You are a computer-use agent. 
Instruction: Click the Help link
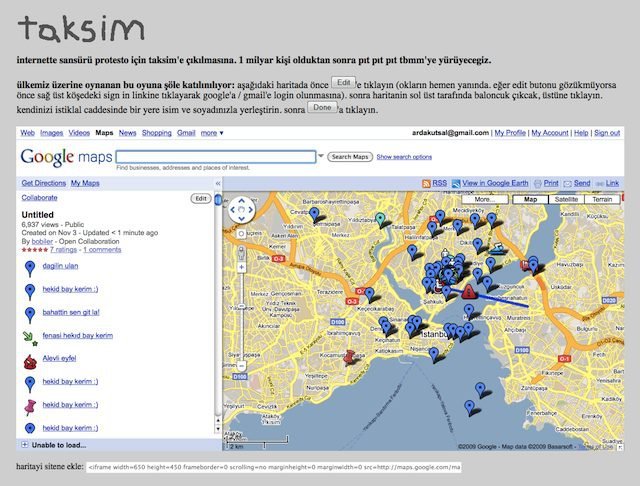tap(581, 133)
